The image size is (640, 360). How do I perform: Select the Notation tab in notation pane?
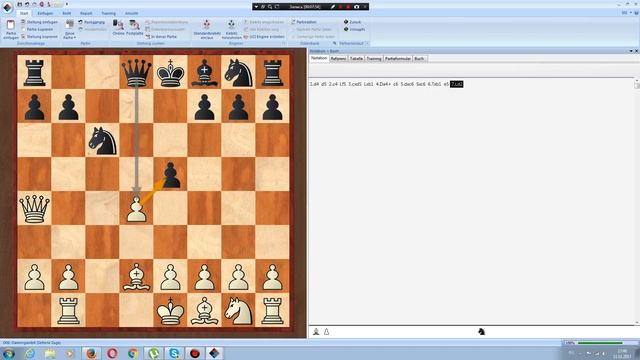pos(319,58)
